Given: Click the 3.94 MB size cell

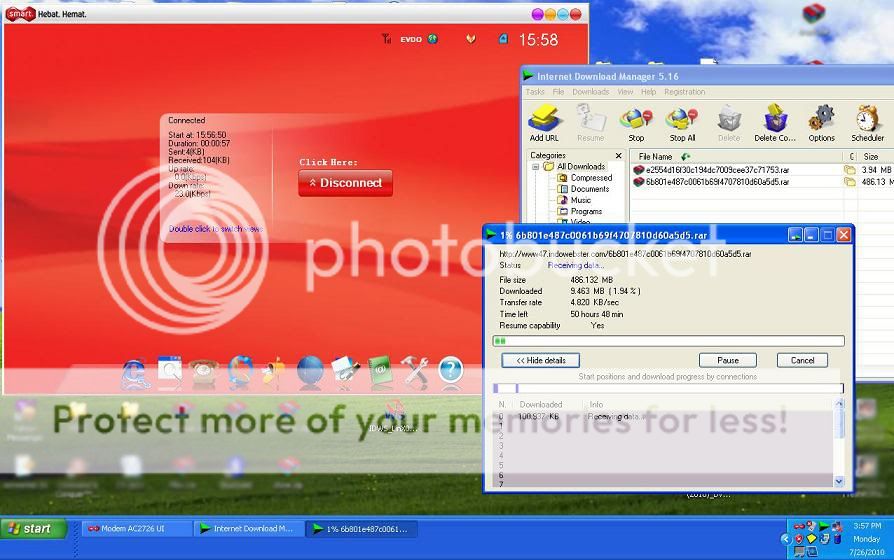Looking at the screenshot, I should pos(876,170).
